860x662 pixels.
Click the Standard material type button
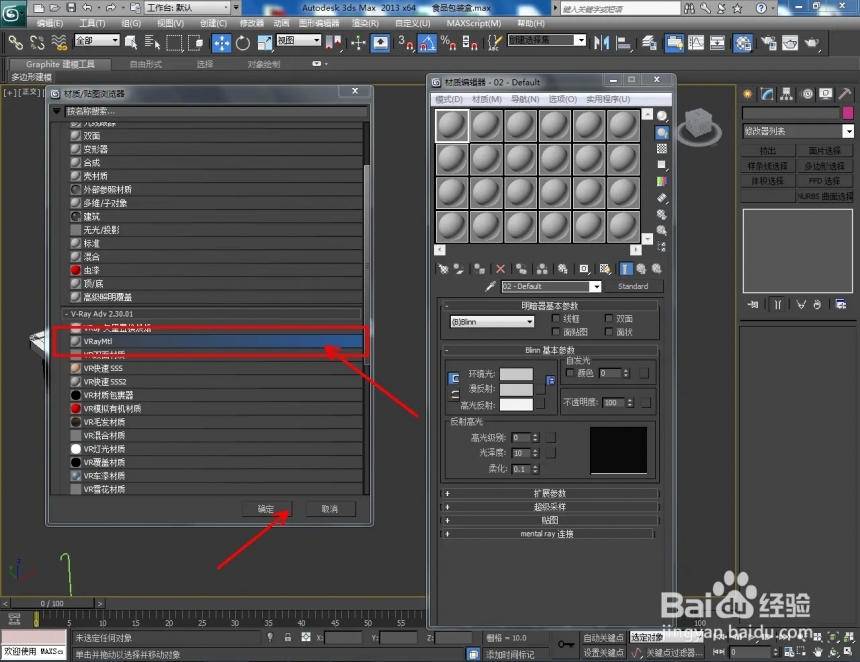[633, 286]
